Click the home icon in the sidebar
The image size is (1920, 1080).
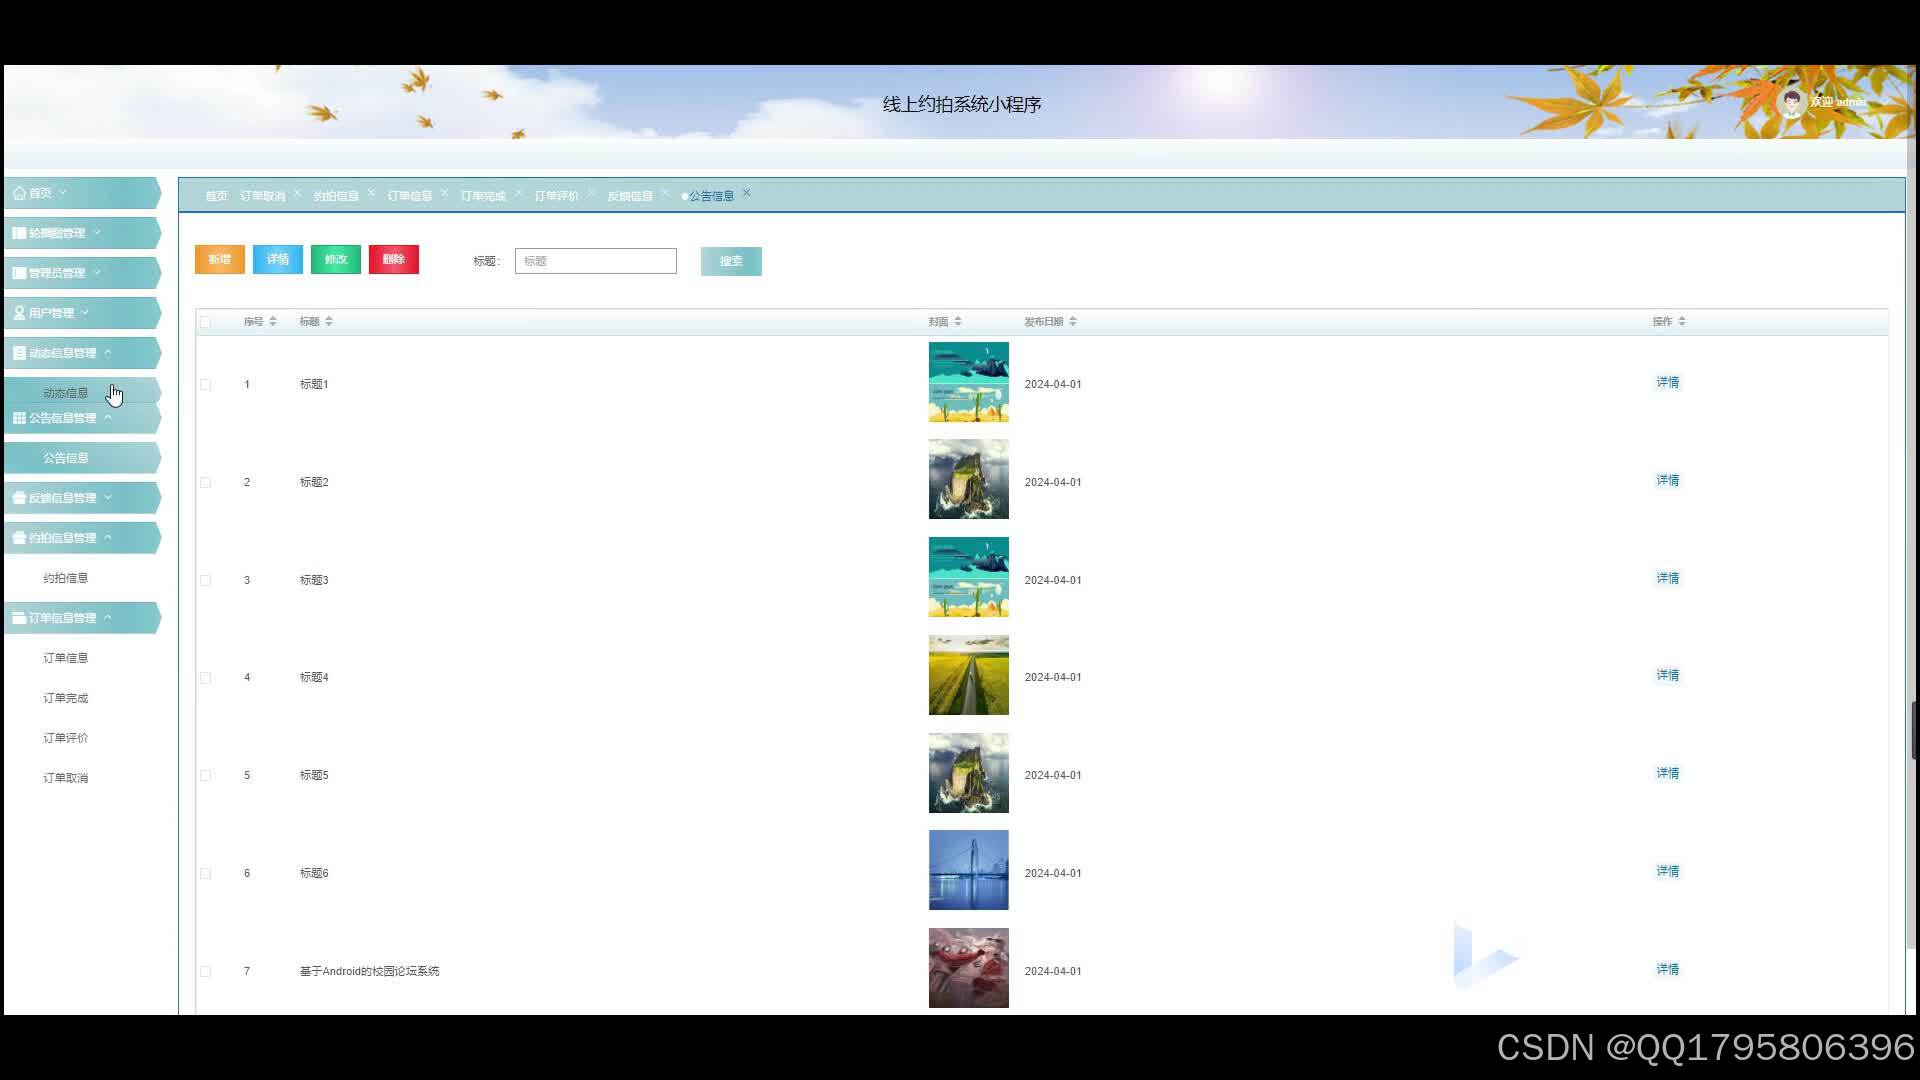(x=19, y=193)
